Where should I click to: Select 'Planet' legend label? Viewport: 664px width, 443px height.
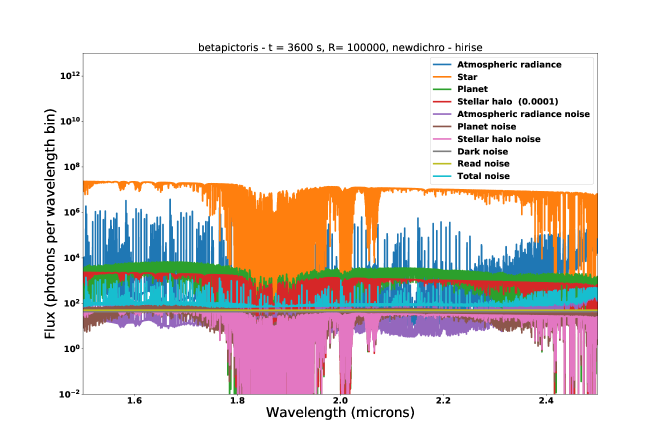[473, 89]
